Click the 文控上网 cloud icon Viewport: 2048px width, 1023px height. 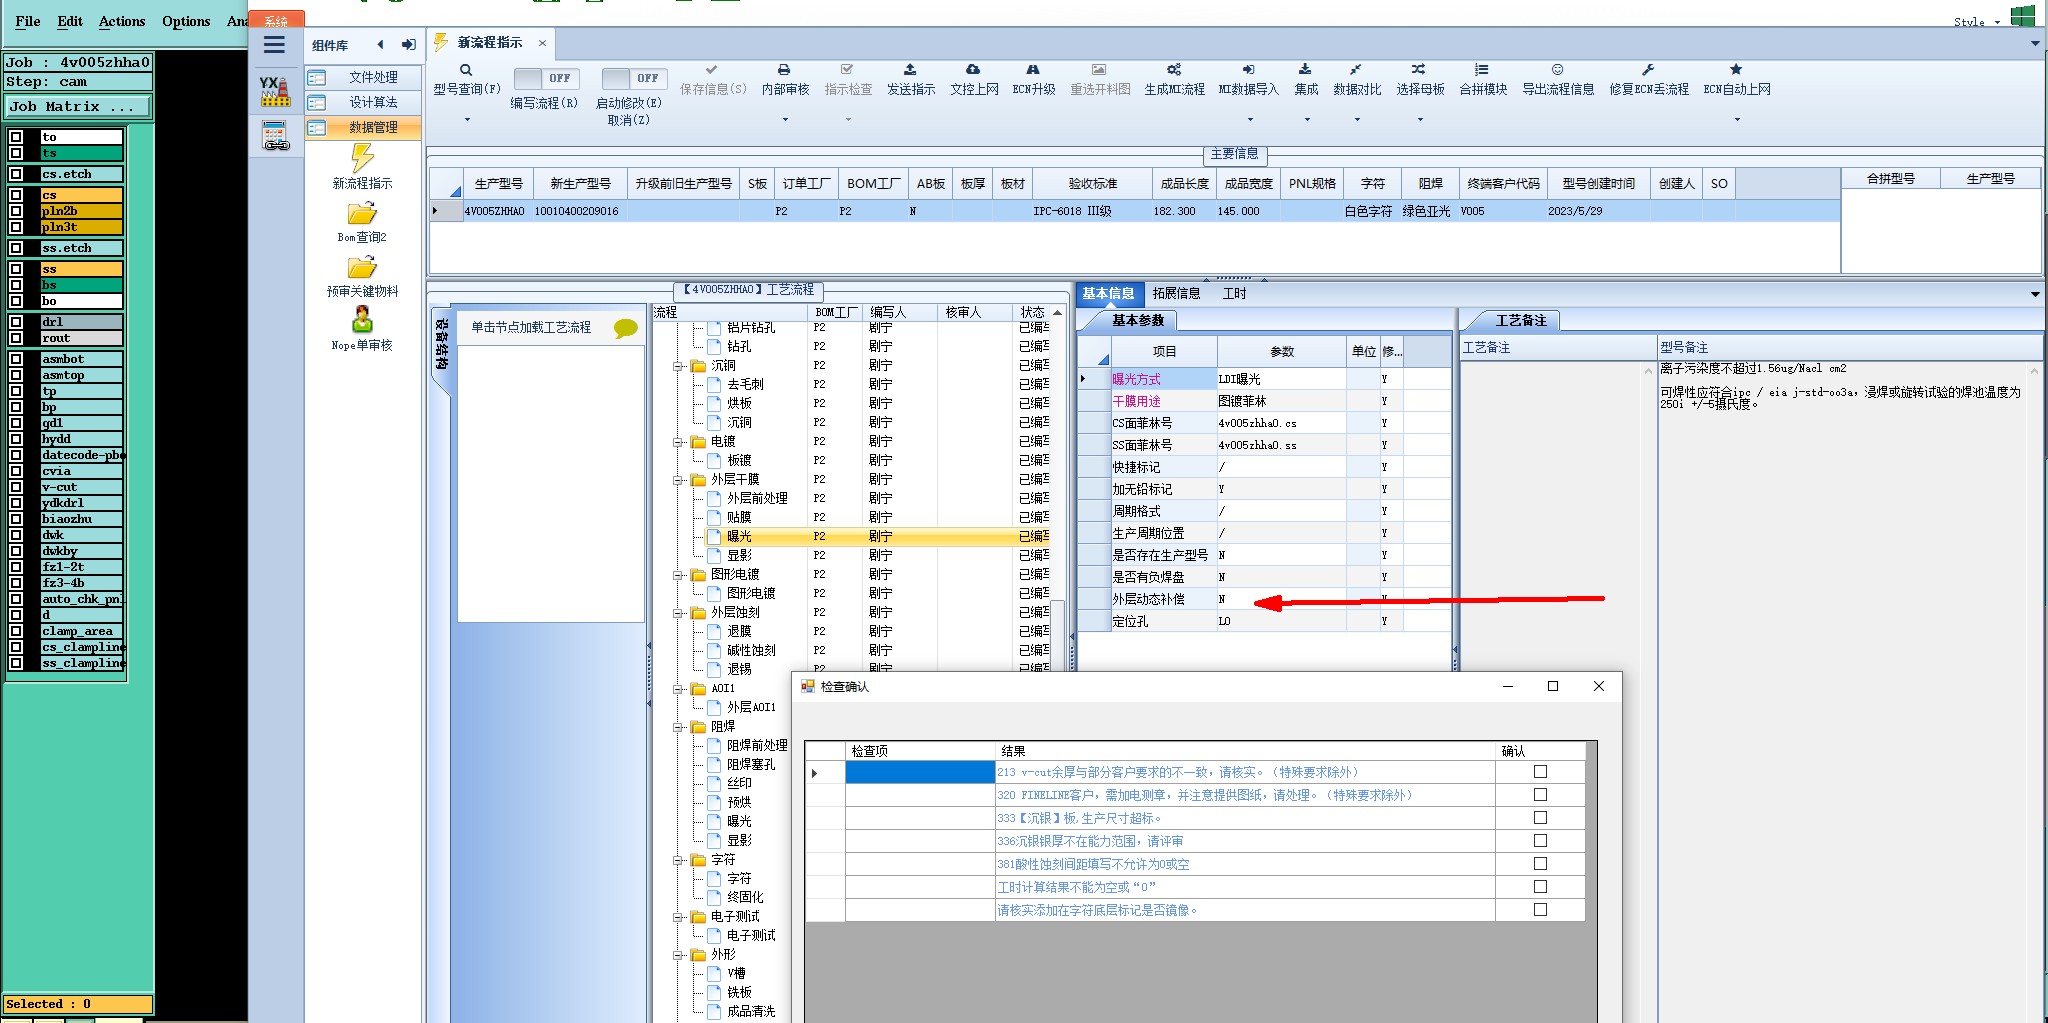pyautogui.click(x=973, y=70)
